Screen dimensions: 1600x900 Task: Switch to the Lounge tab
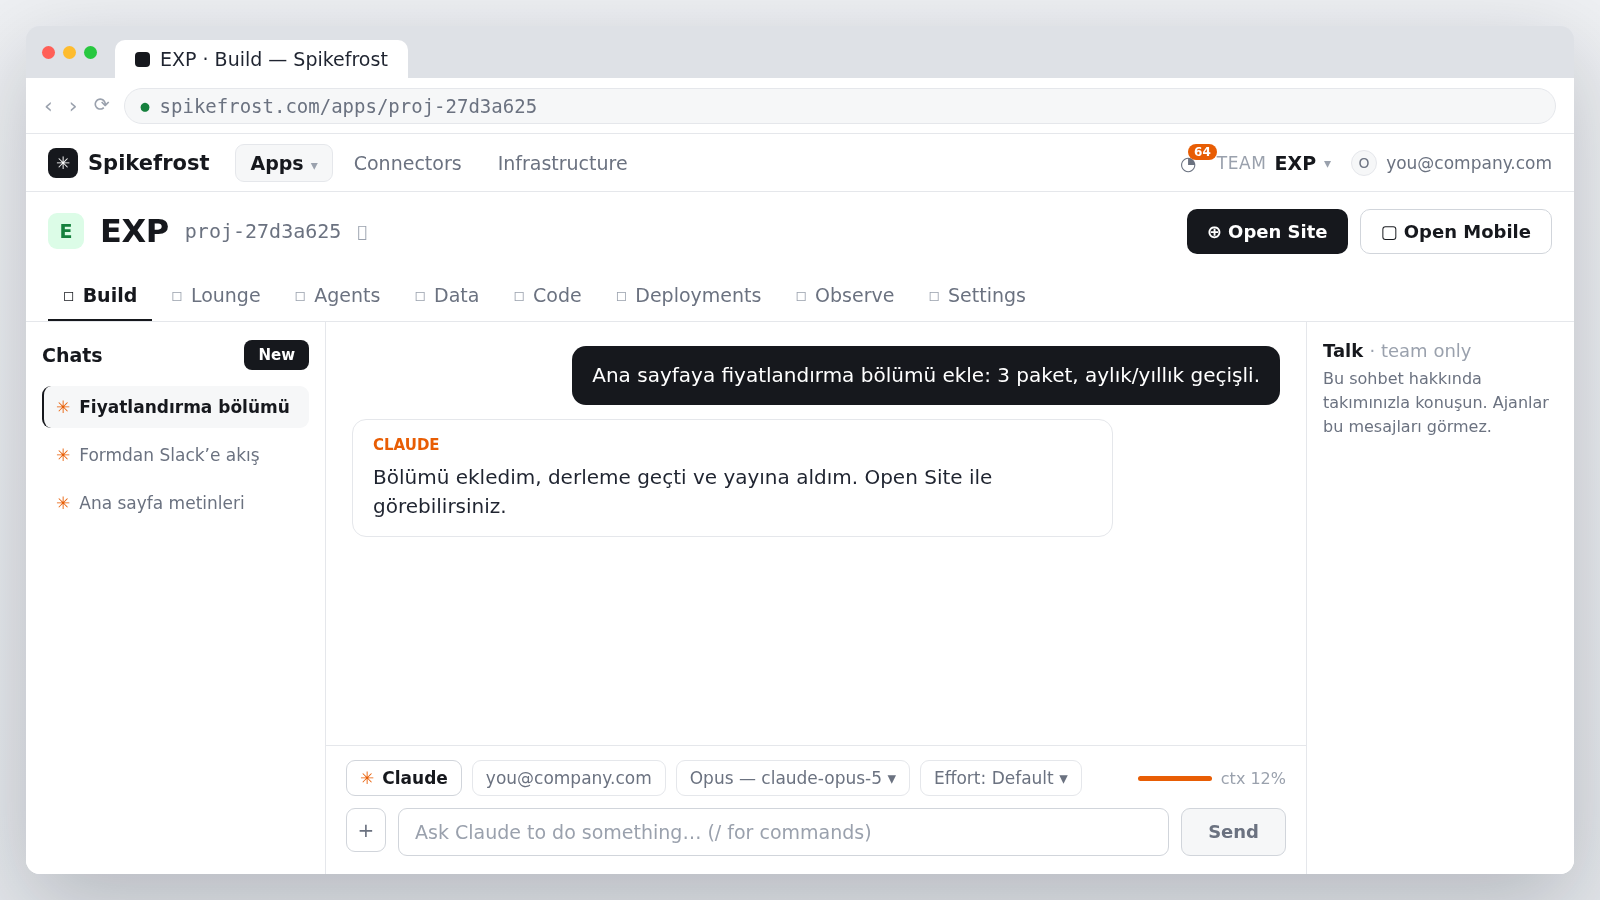click(x=216, y=296)
